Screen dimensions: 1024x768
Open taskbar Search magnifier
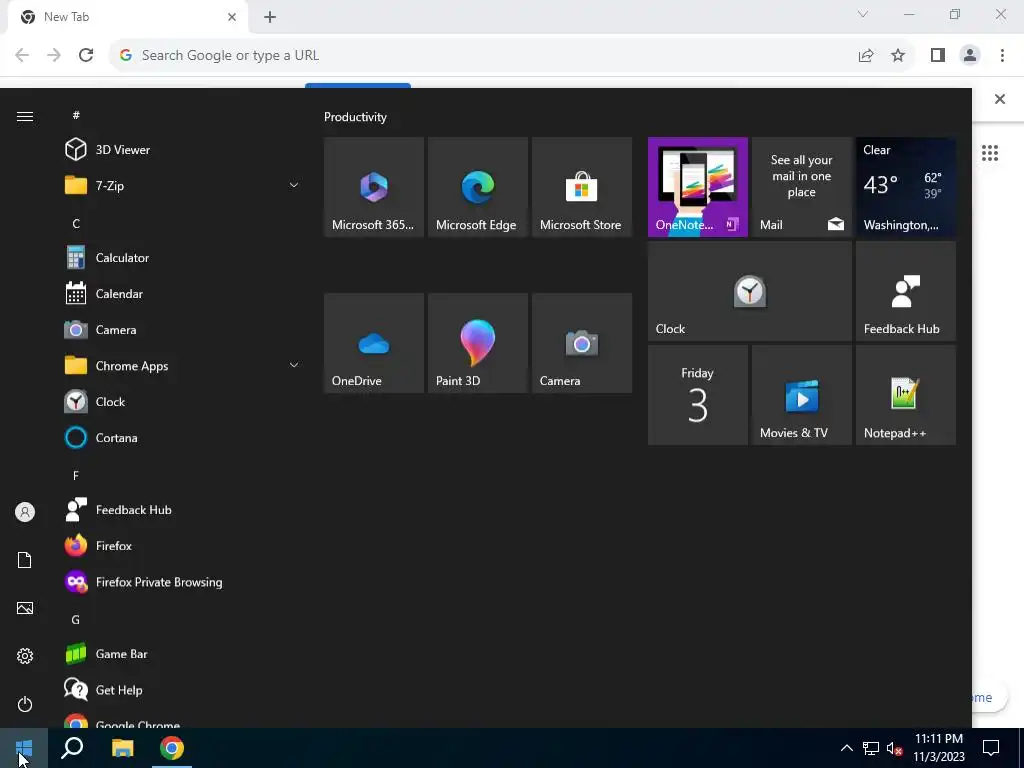(x=72, y=748)
